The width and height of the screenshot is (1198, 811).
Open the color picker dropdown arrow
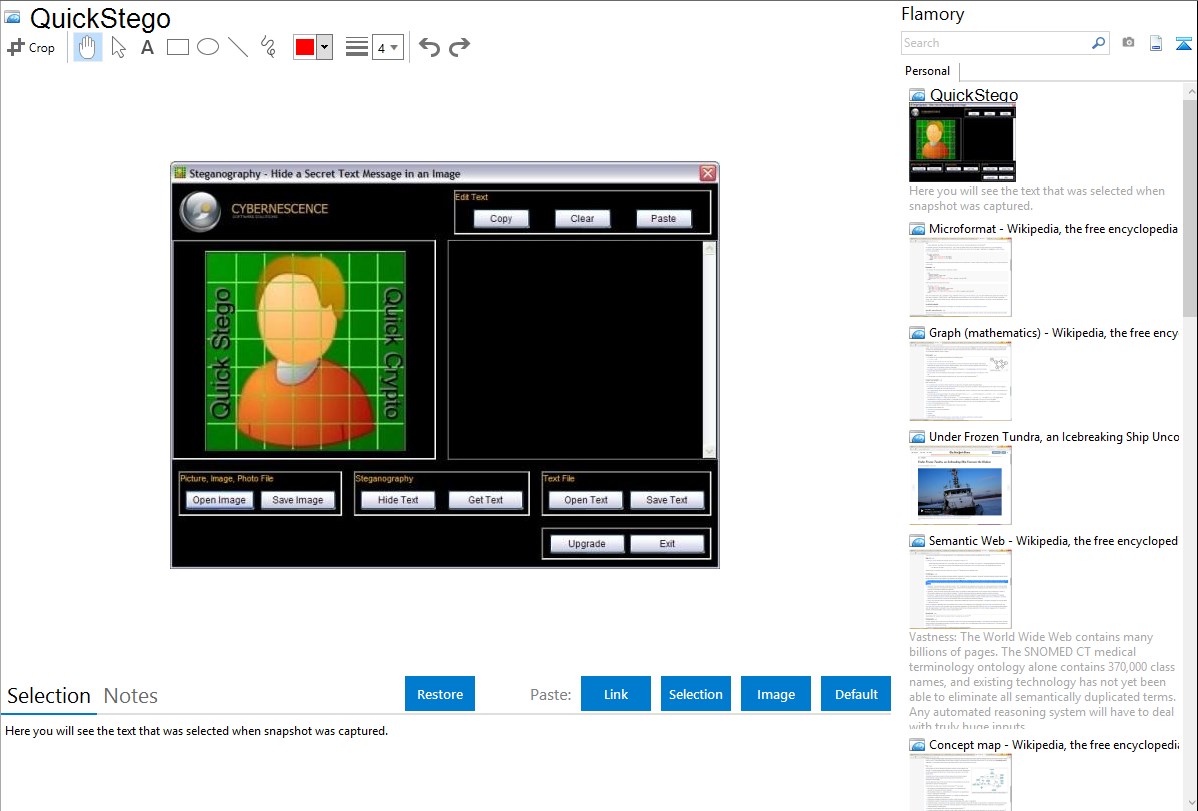pos(324,47)
